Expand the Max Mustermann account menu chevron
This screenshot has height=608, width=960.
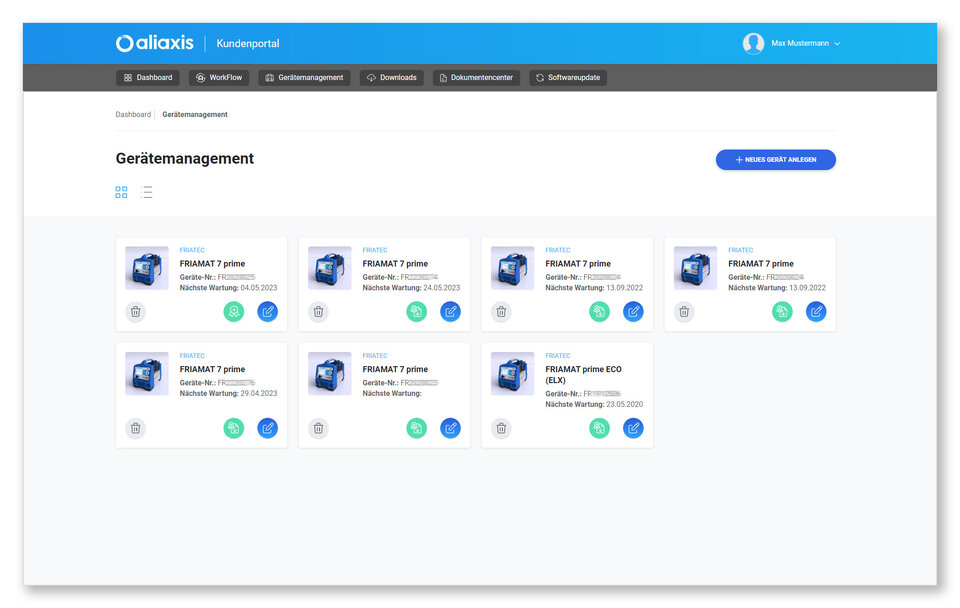[x=837, y=43]
